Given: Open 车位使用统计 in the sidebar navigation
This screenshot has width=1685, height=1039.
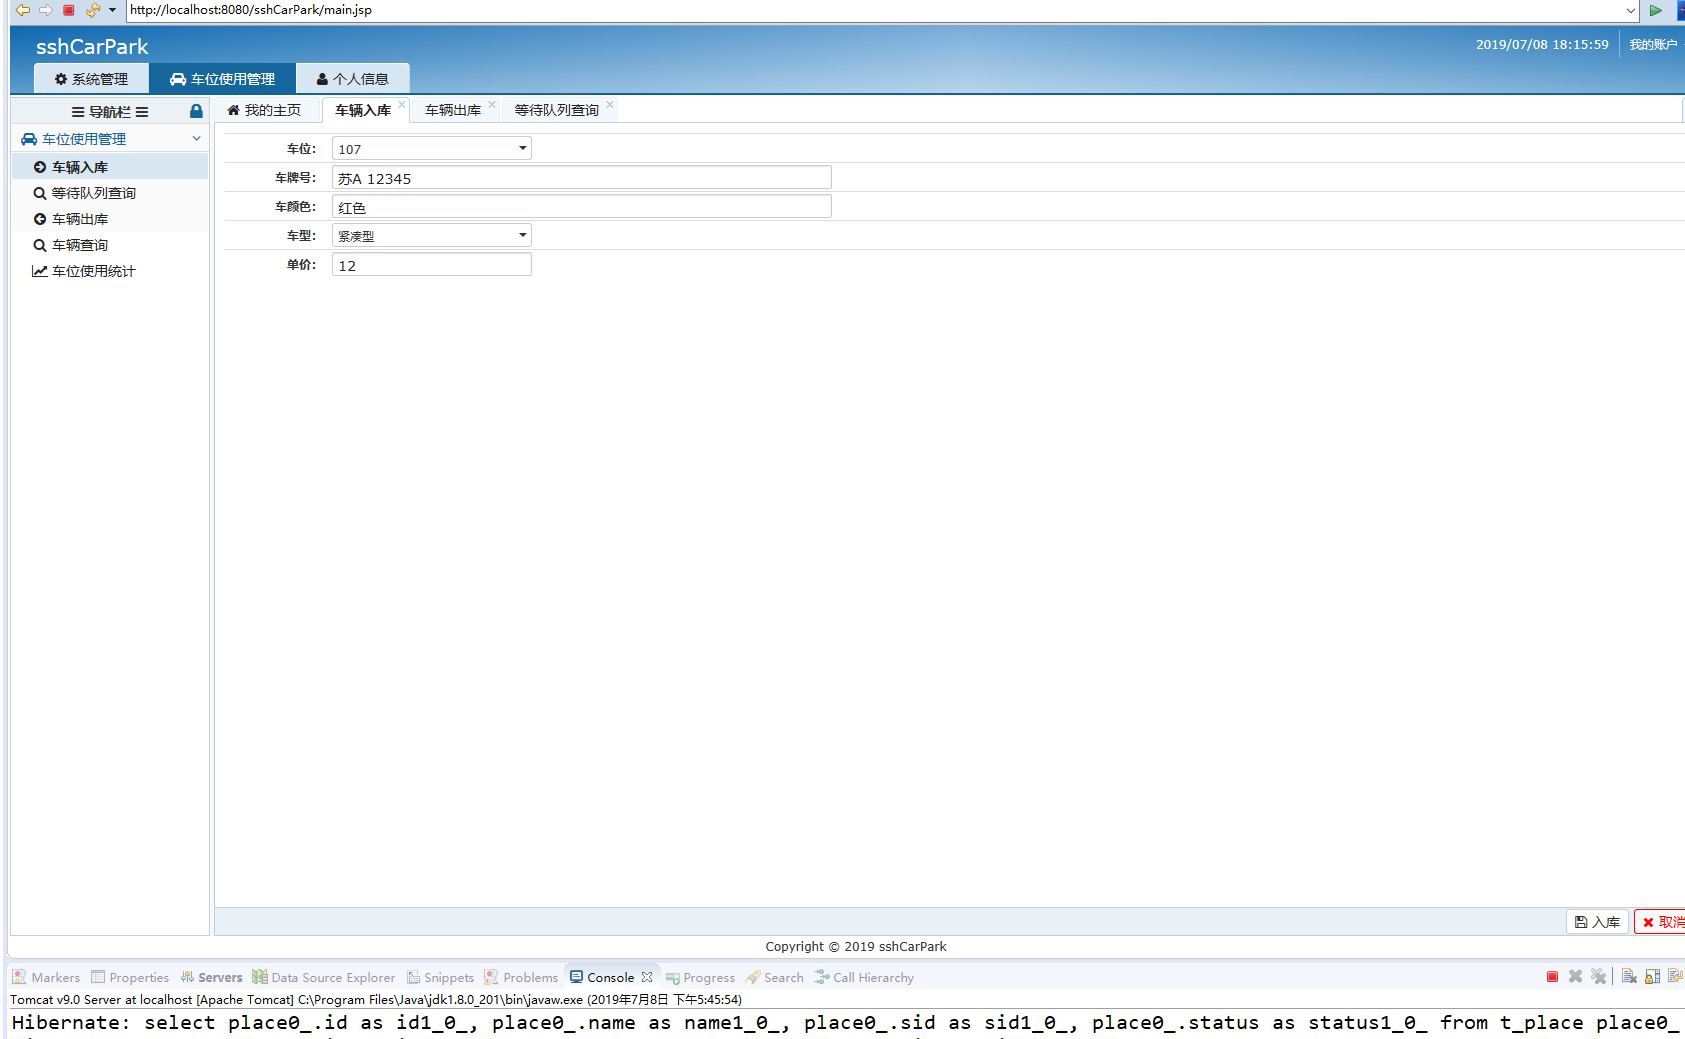Looking at the screenshot, I should click(110, 271).
